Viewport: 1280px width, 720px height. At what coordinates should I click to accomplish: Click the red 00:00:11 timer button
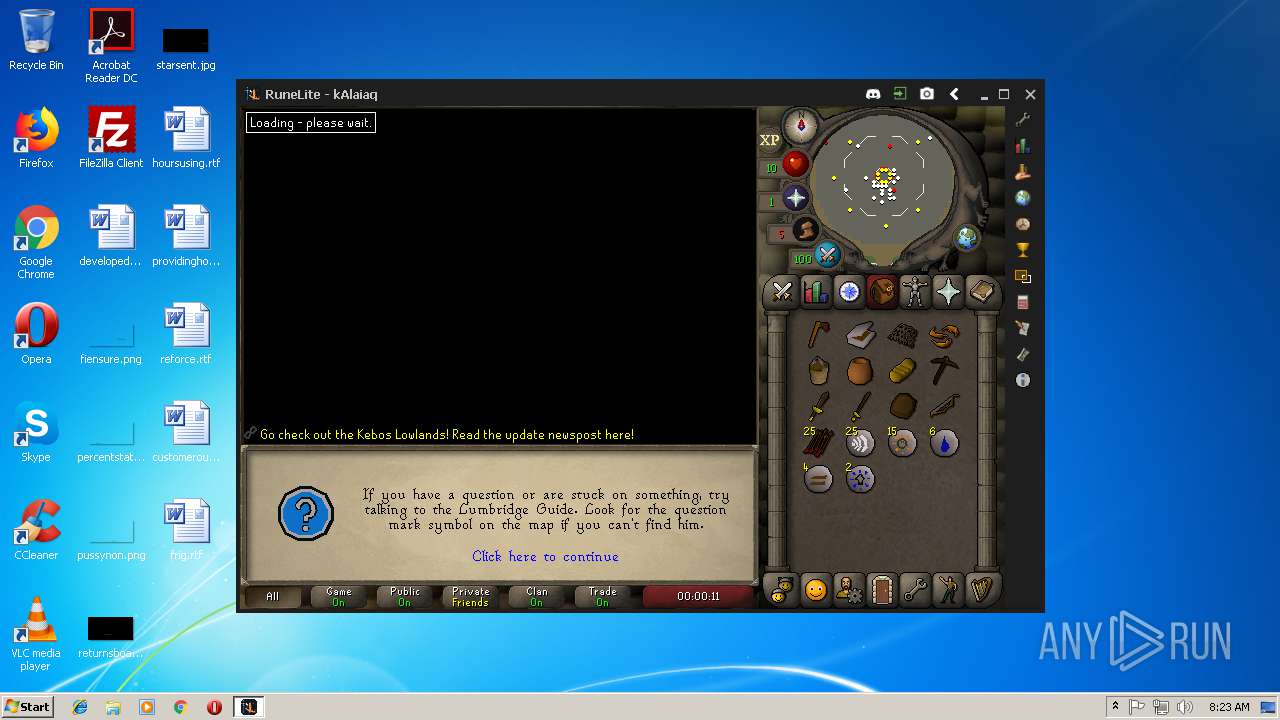698,596
